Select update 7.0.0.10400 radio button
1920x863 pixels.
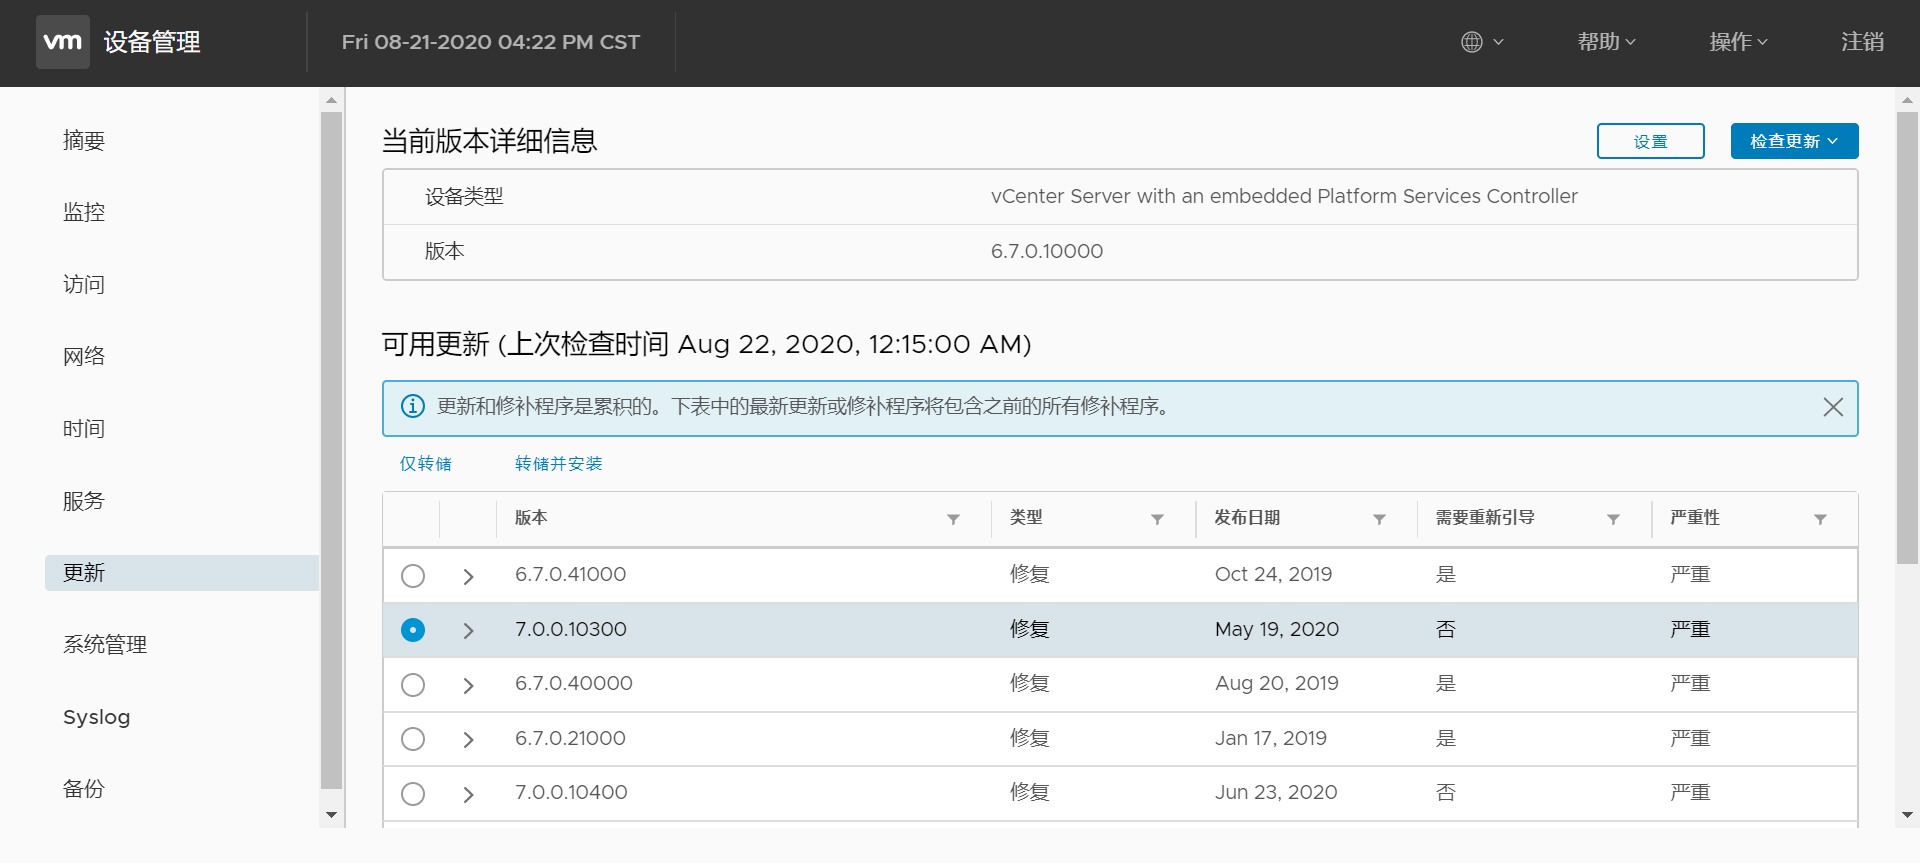tap(413, 794)
